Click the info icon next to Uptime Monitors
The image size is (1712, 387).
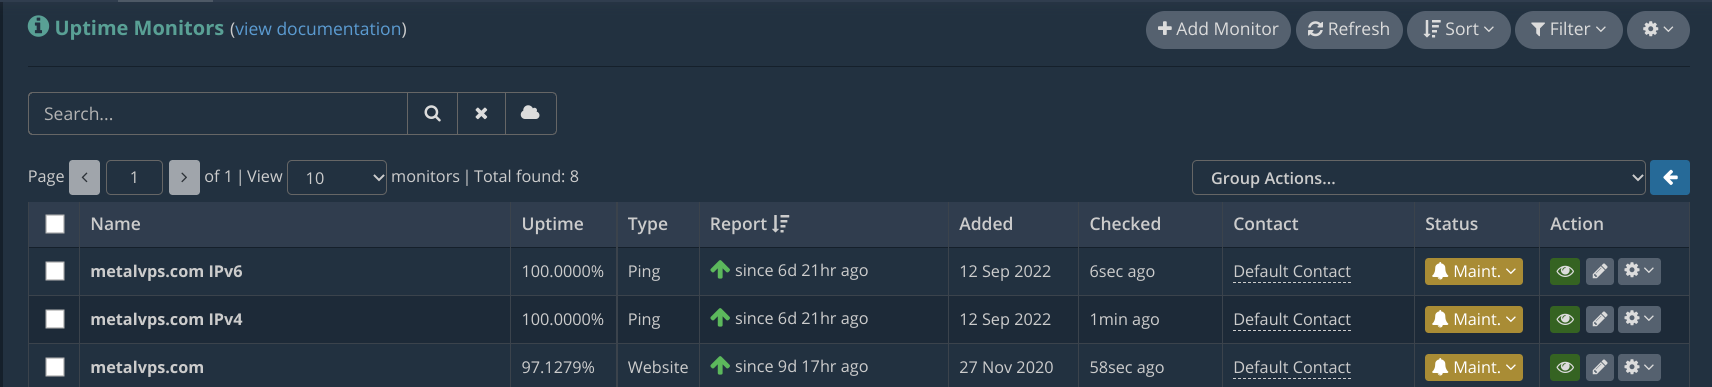click(x=38, y=27)
